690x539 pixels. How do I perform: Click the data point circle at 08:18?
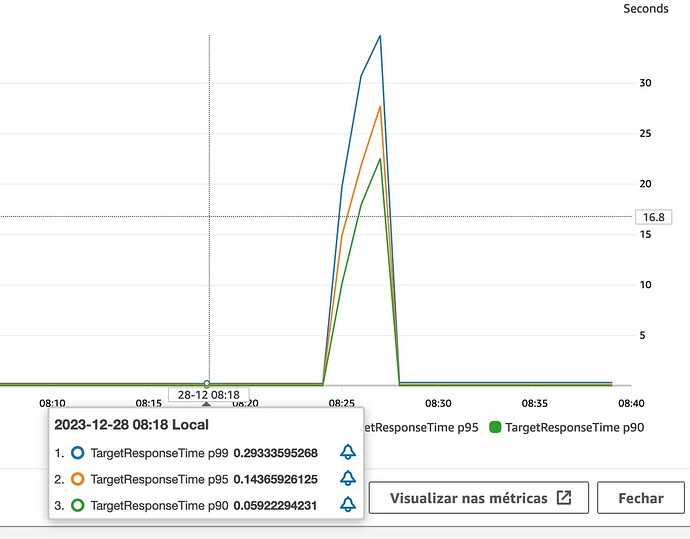coord(207,383)
